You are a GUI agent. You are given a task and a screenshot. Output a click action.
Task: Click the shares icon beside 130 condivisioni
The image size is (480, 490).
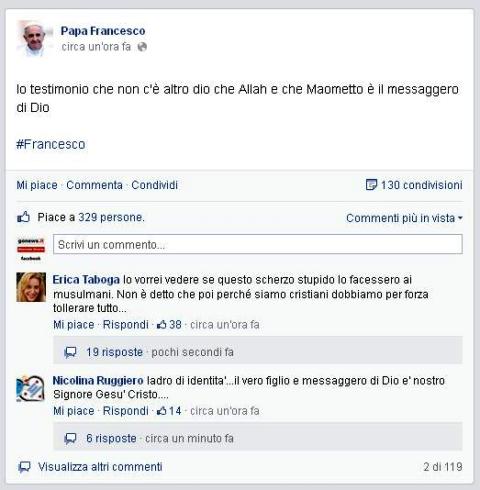tap(371, 184)
